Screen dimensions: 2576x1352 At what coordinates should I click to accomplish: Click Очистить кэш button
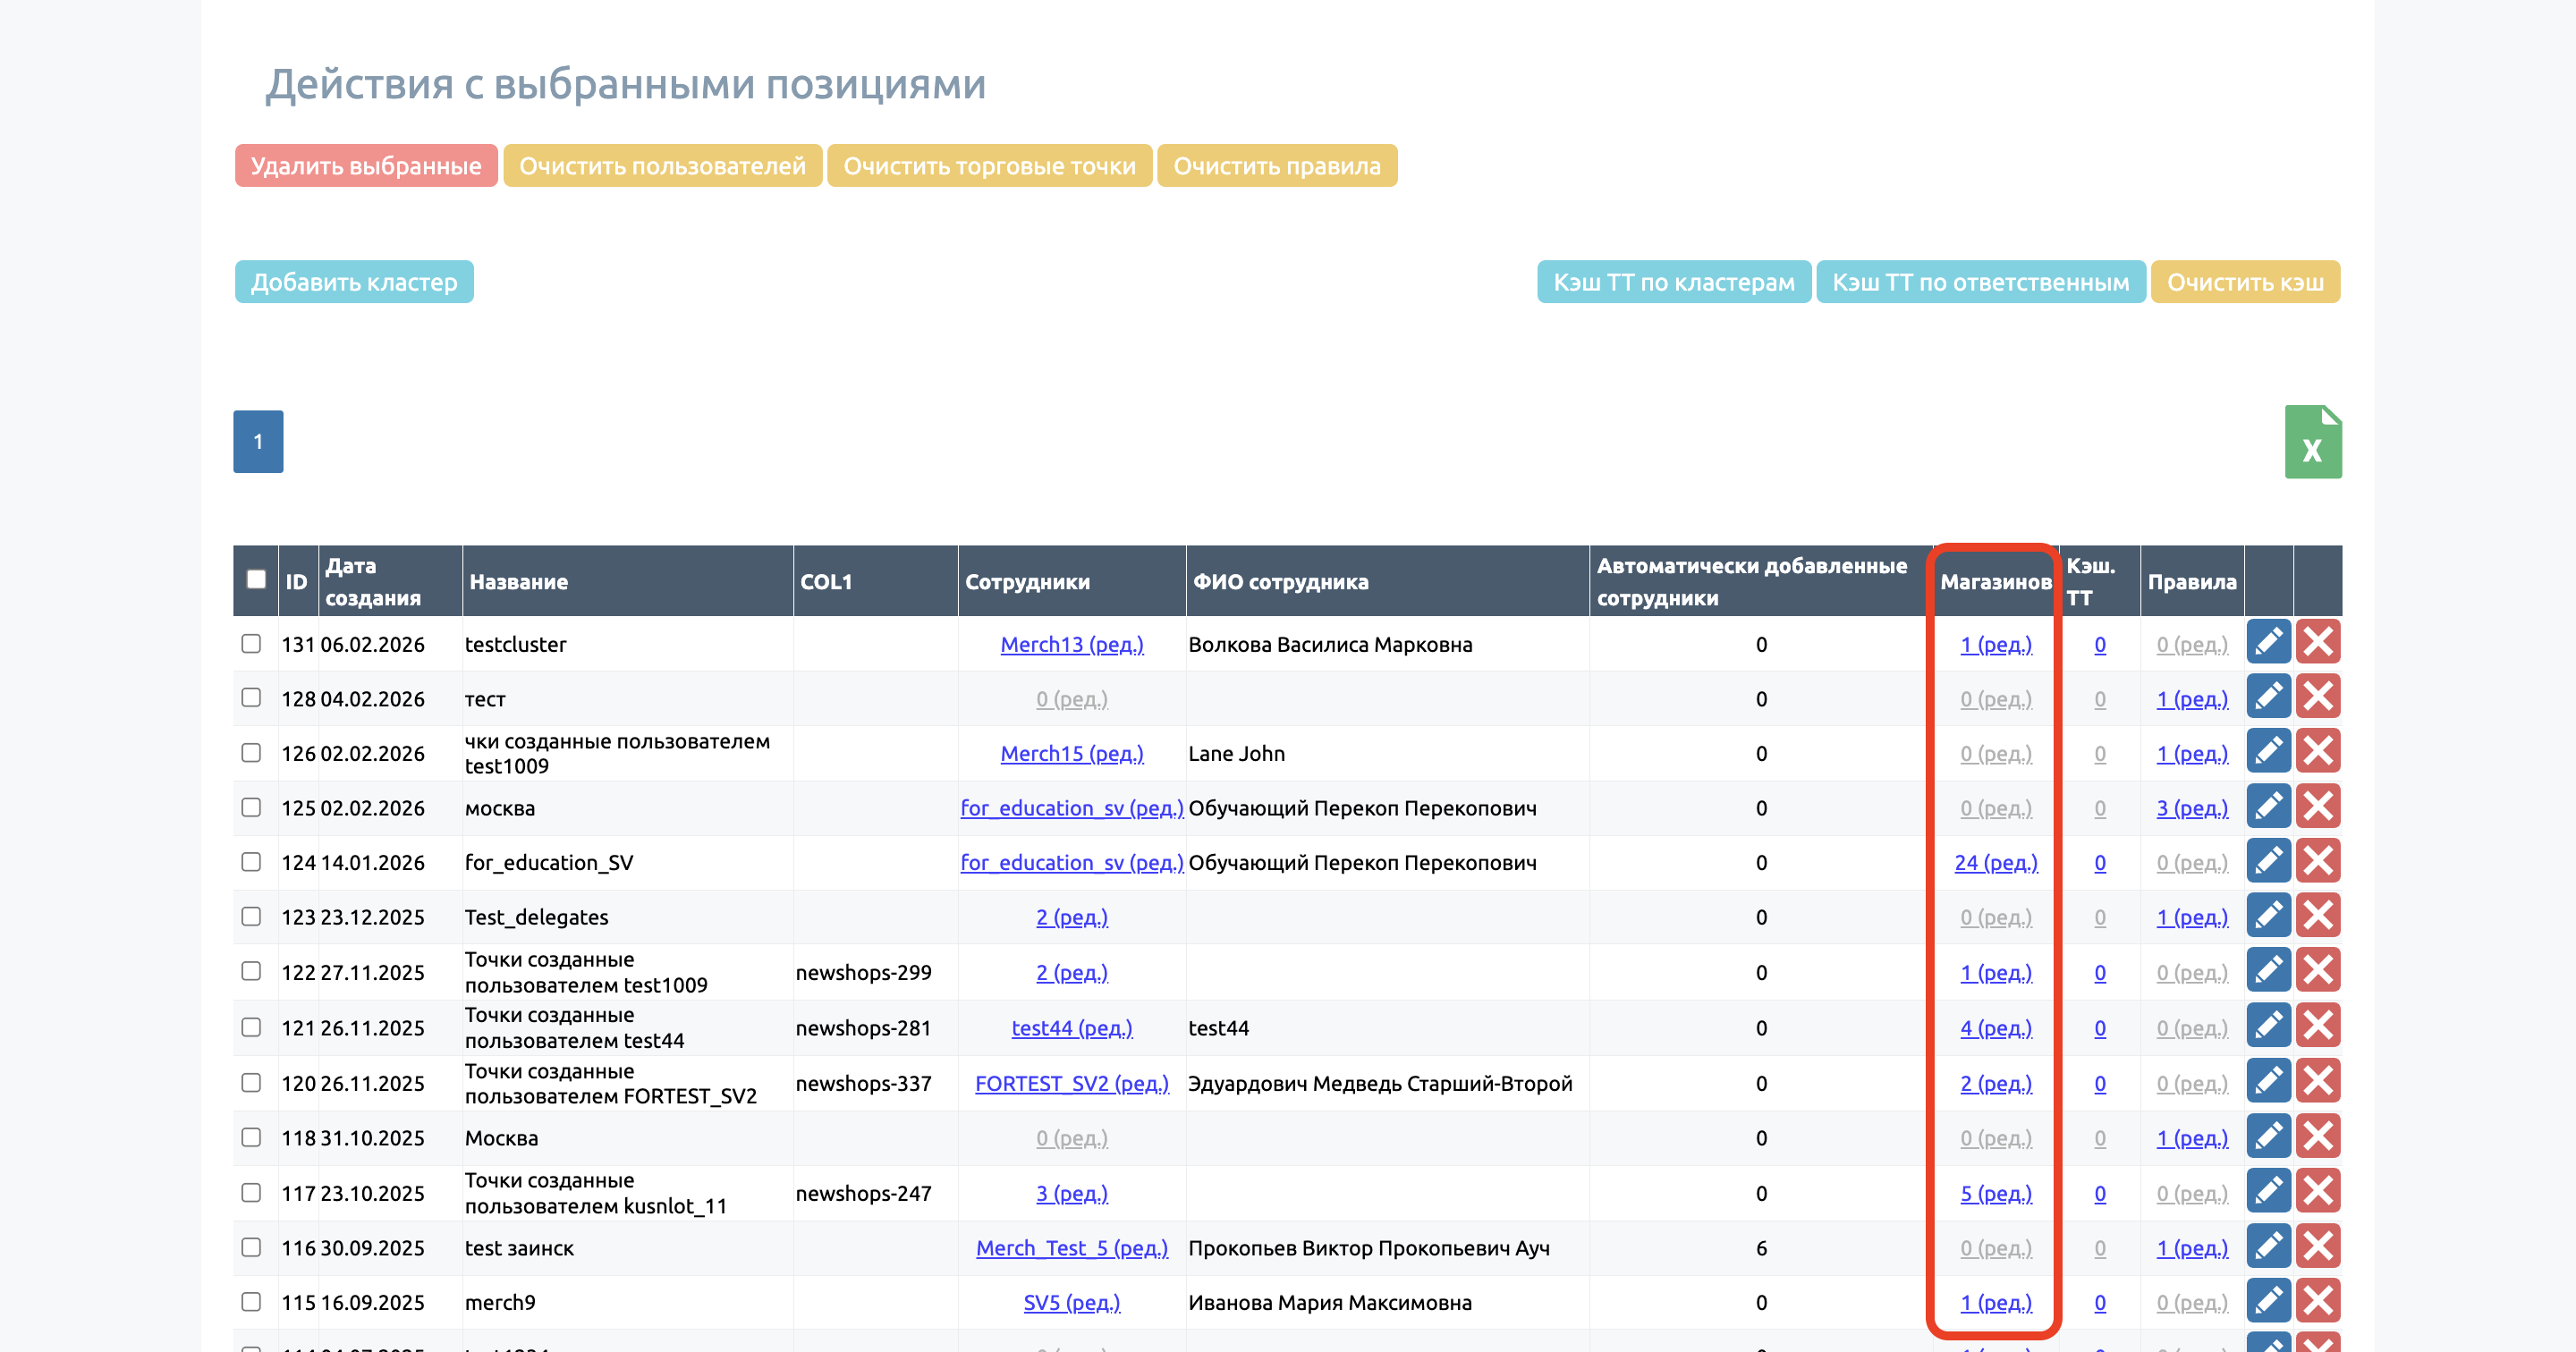(x=2244, y=282)
